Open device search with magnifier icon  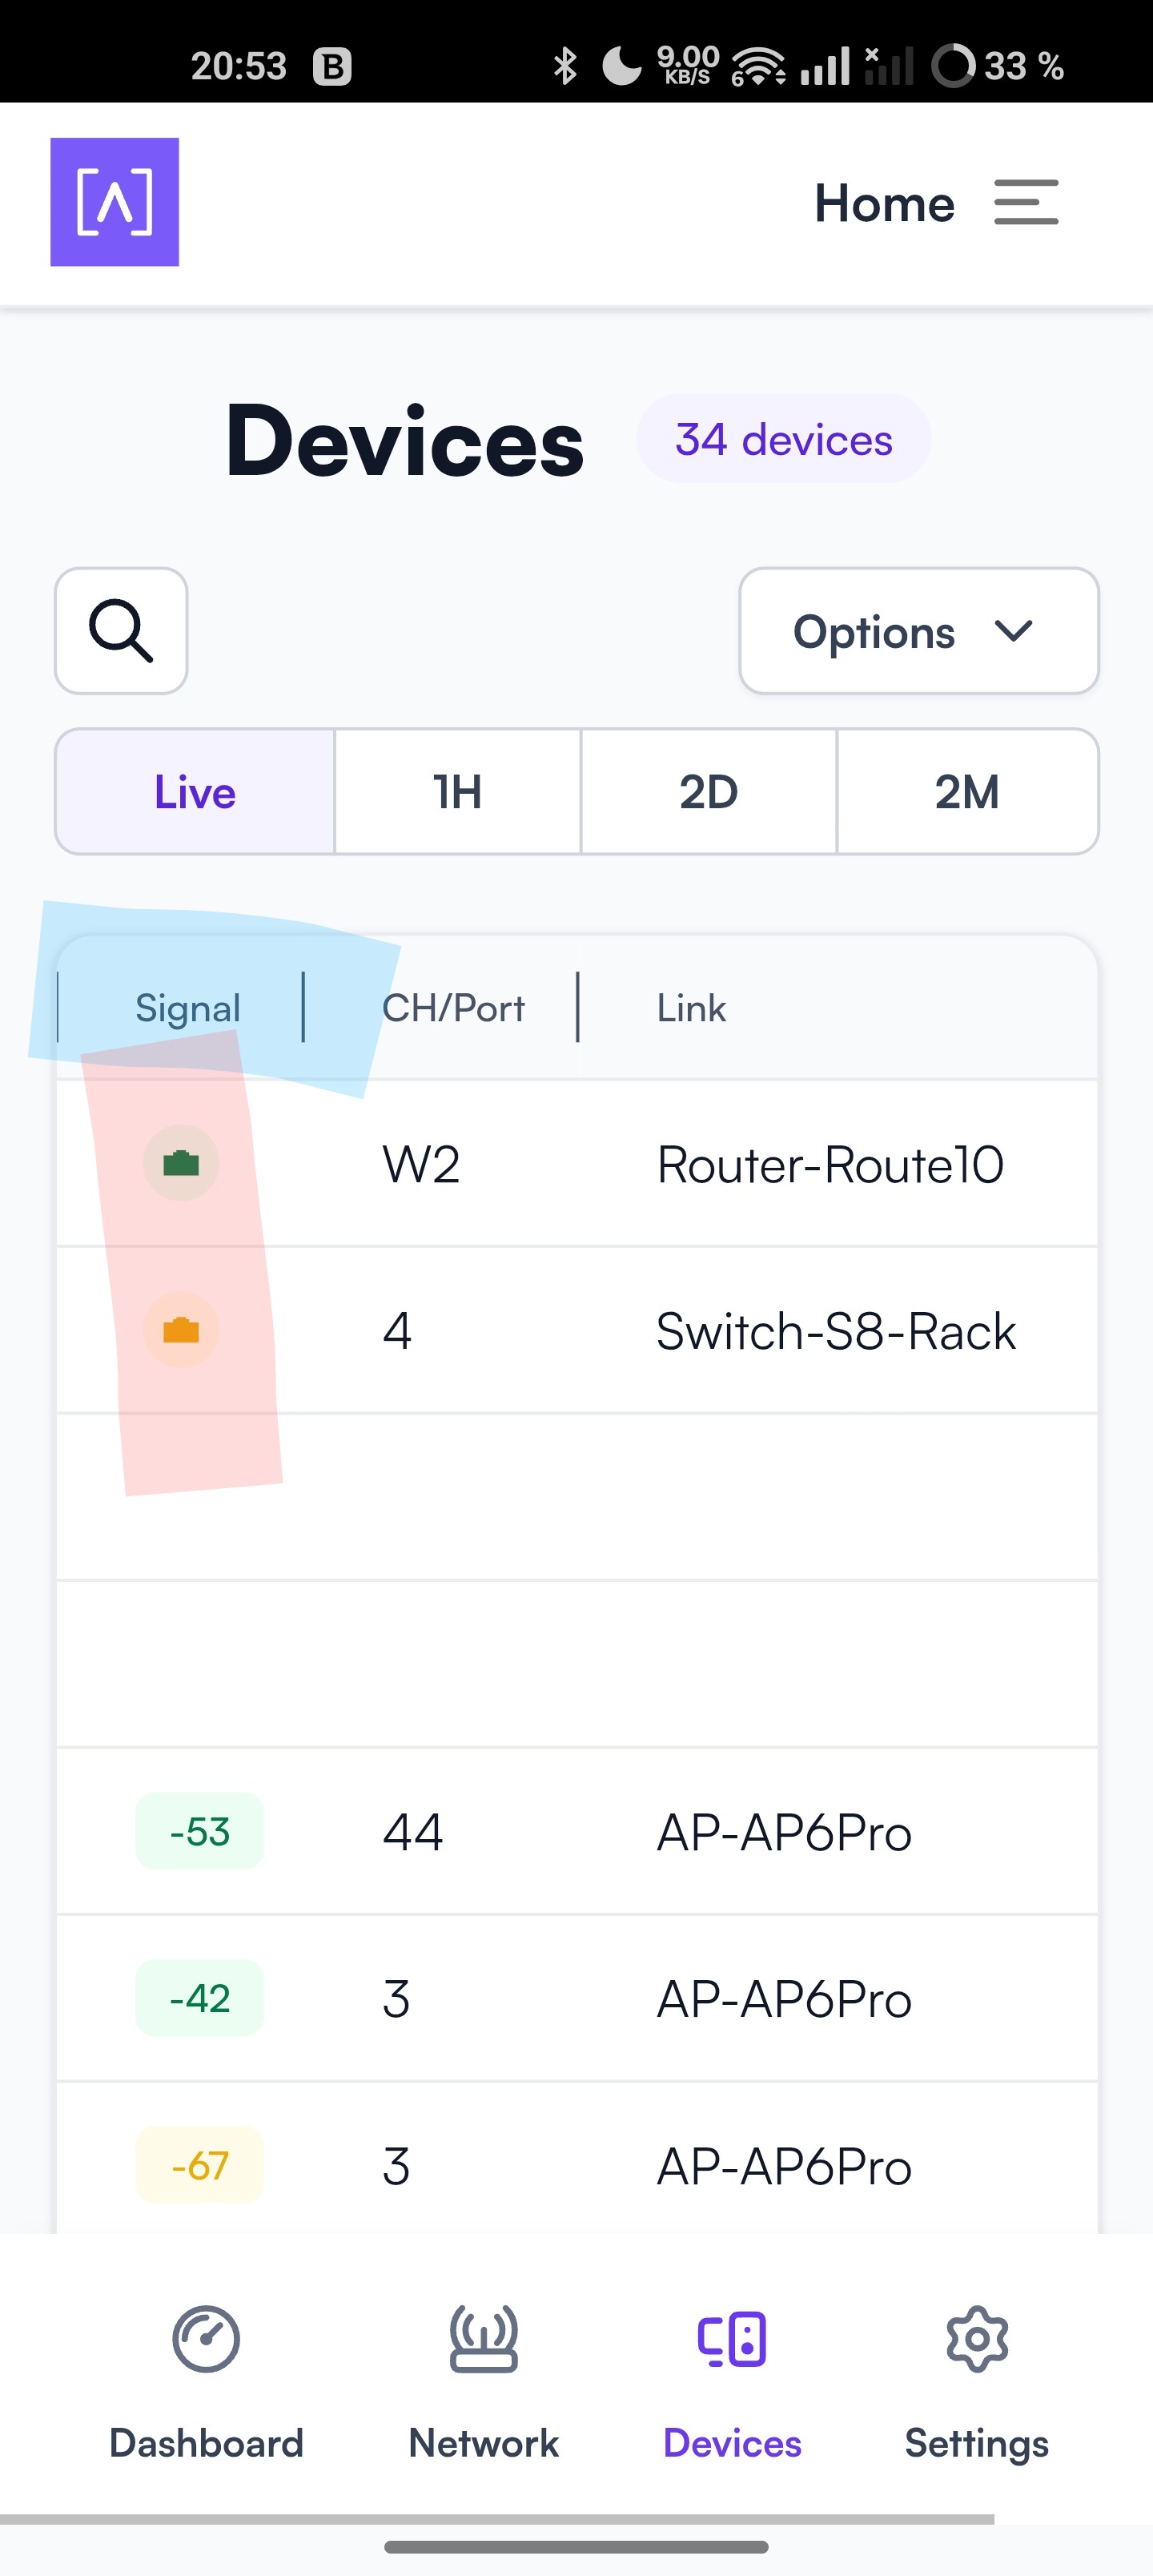click(121, 631)
